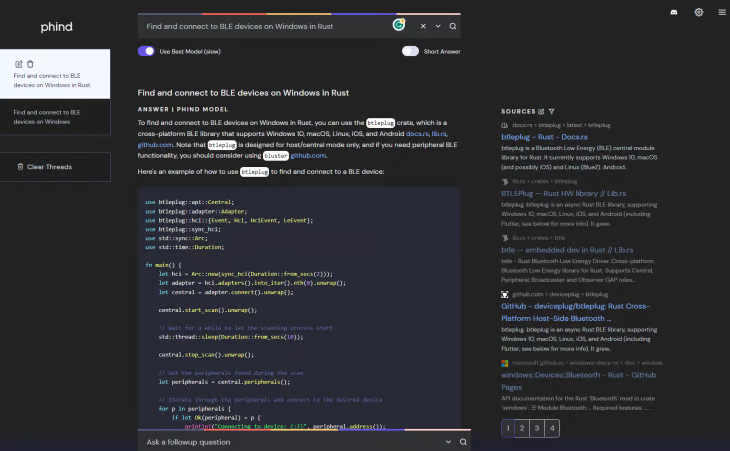This screenshot has width=730, height=451.
Task: Clear the search query with the X icon
Action: [423, 27]
